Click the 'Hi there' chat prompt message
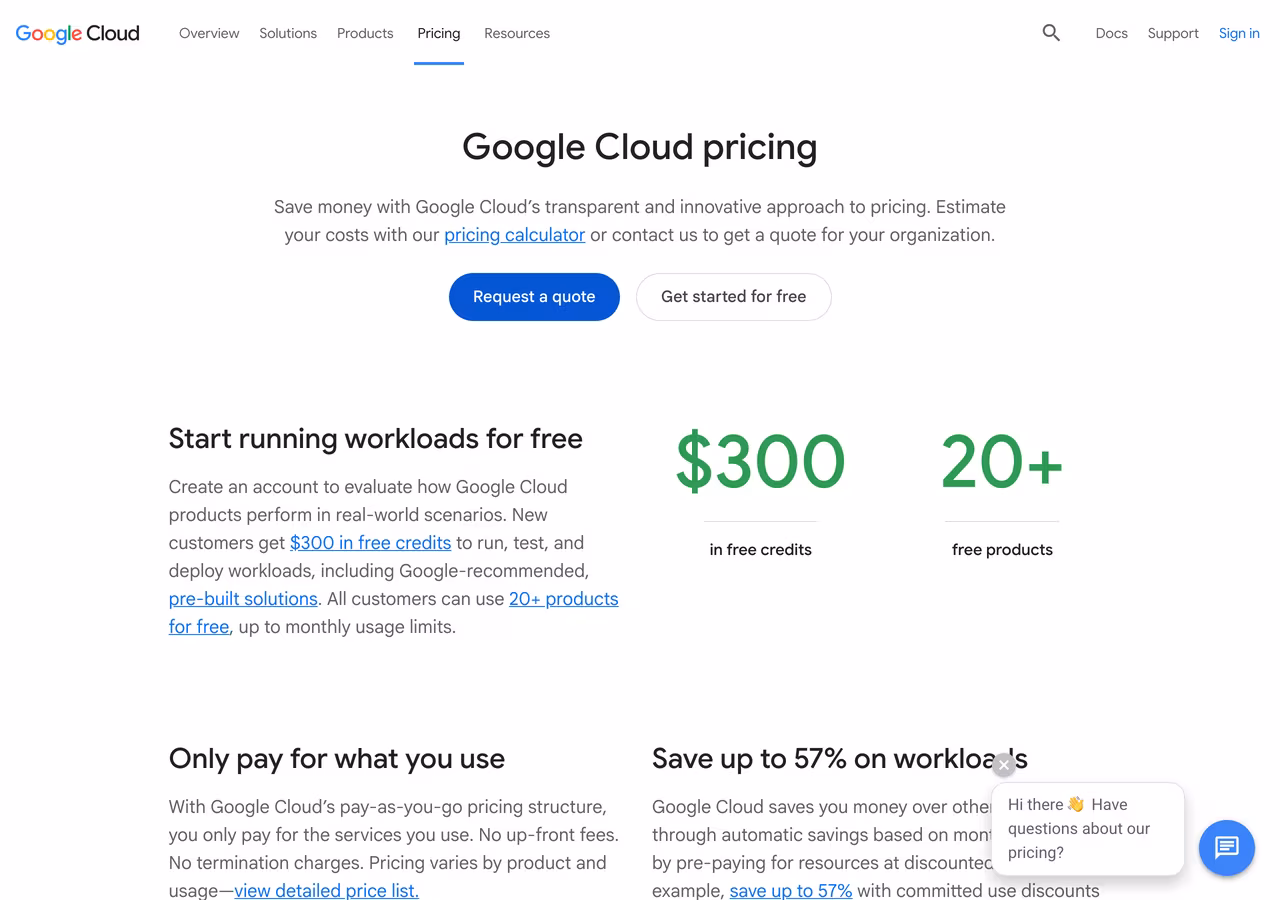Viewport: 1280px width, 900px height. click(1088, 829)
